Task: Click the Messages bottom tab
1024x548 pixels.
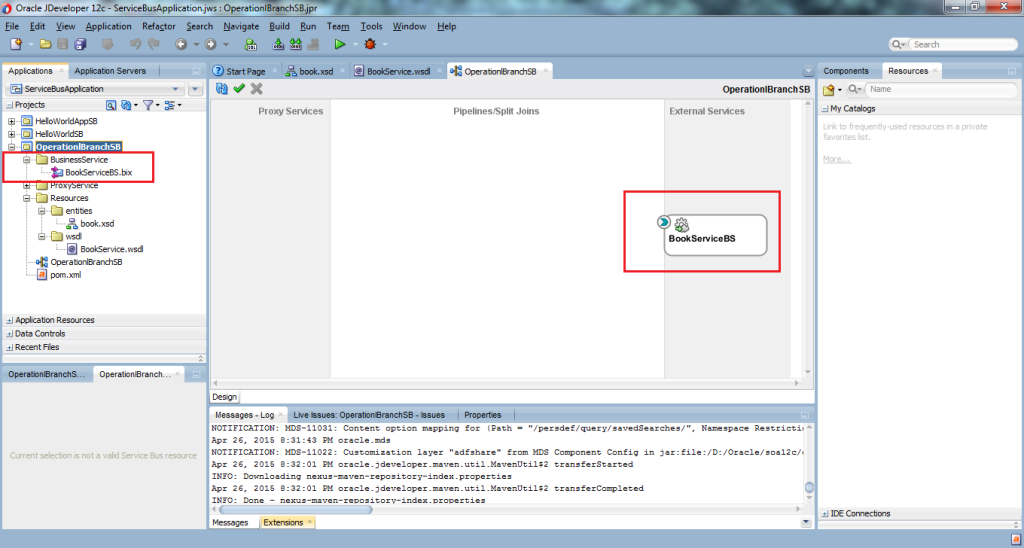Action: click(231, 523)
